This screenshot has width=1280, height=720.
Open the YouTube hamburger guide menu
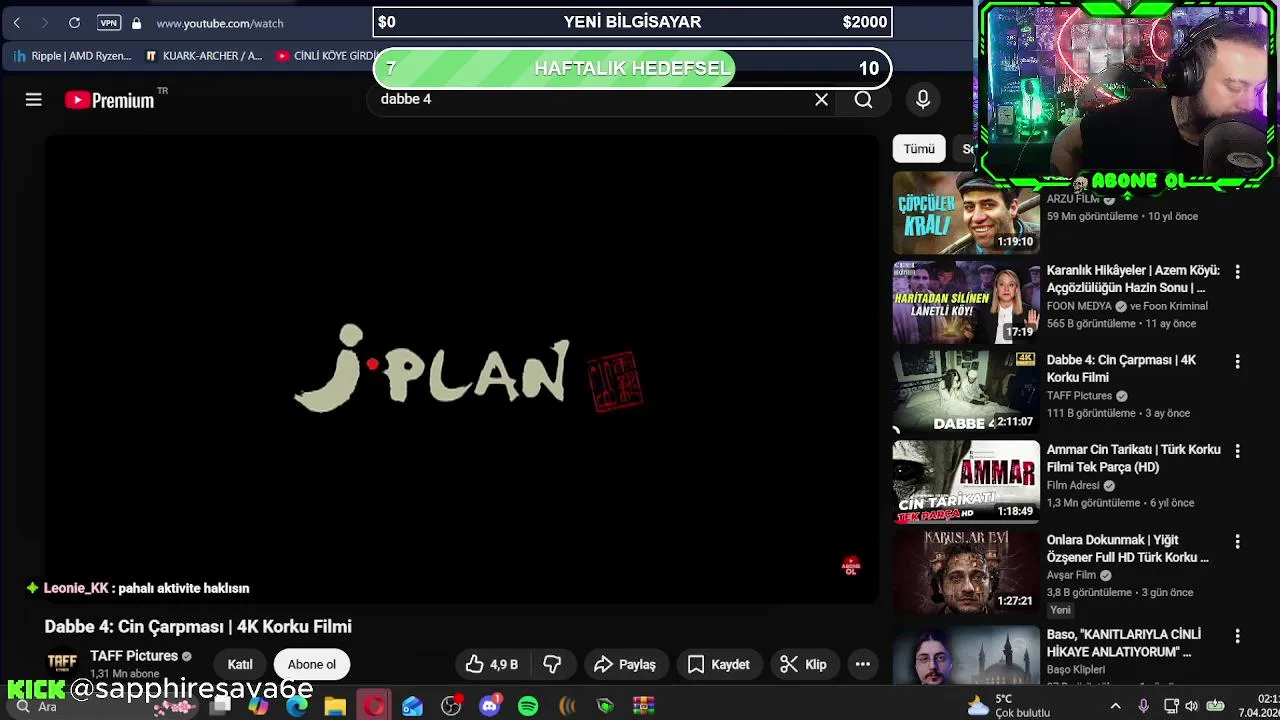(x=33, y=100)
